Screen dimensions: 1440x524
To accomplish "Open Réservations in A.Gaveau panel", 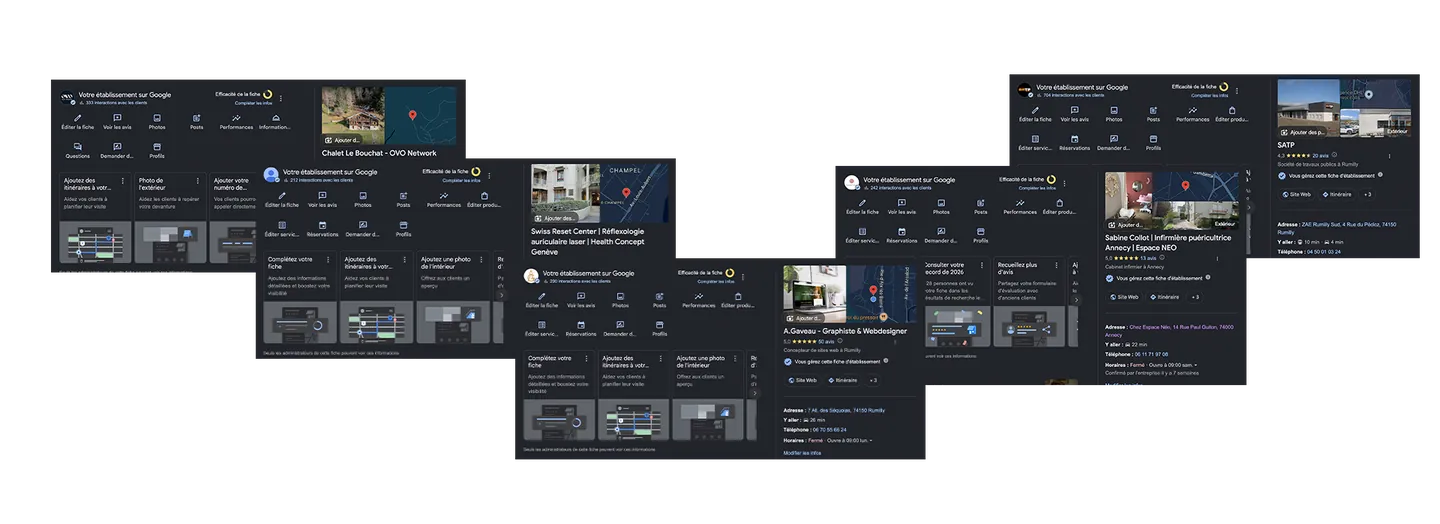I will 581,329.
